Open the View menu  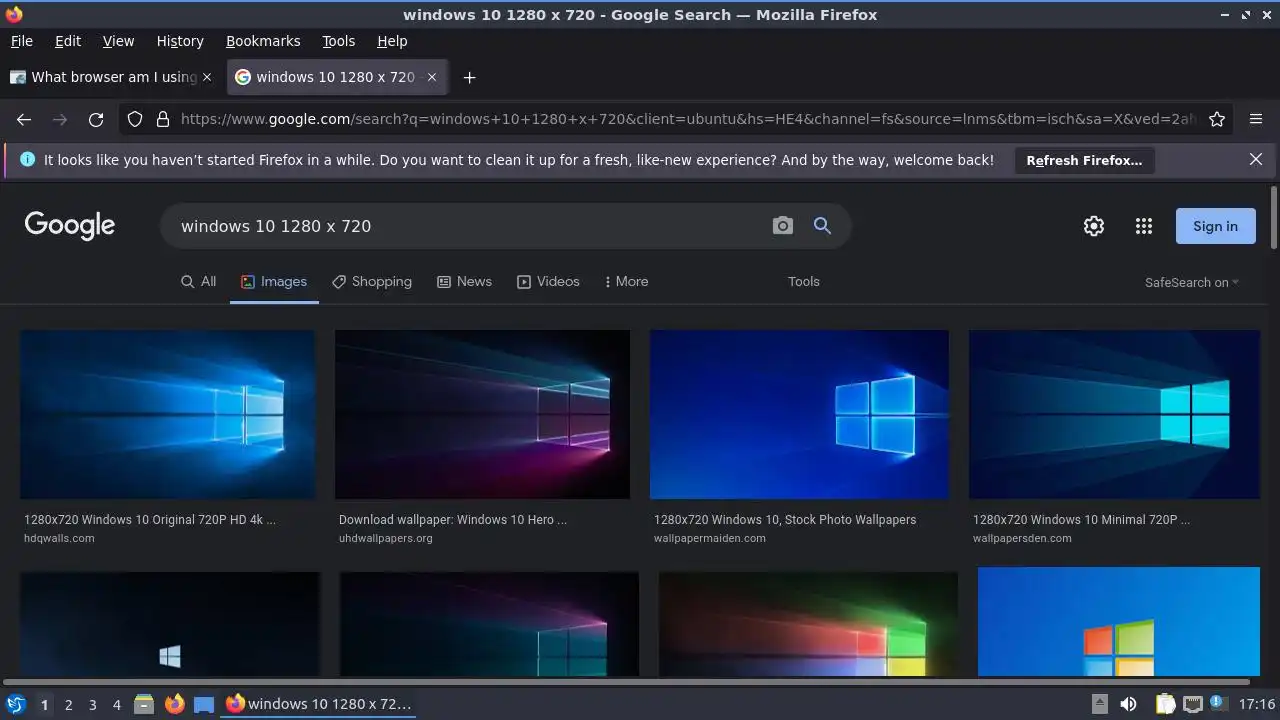coord(118,41)
